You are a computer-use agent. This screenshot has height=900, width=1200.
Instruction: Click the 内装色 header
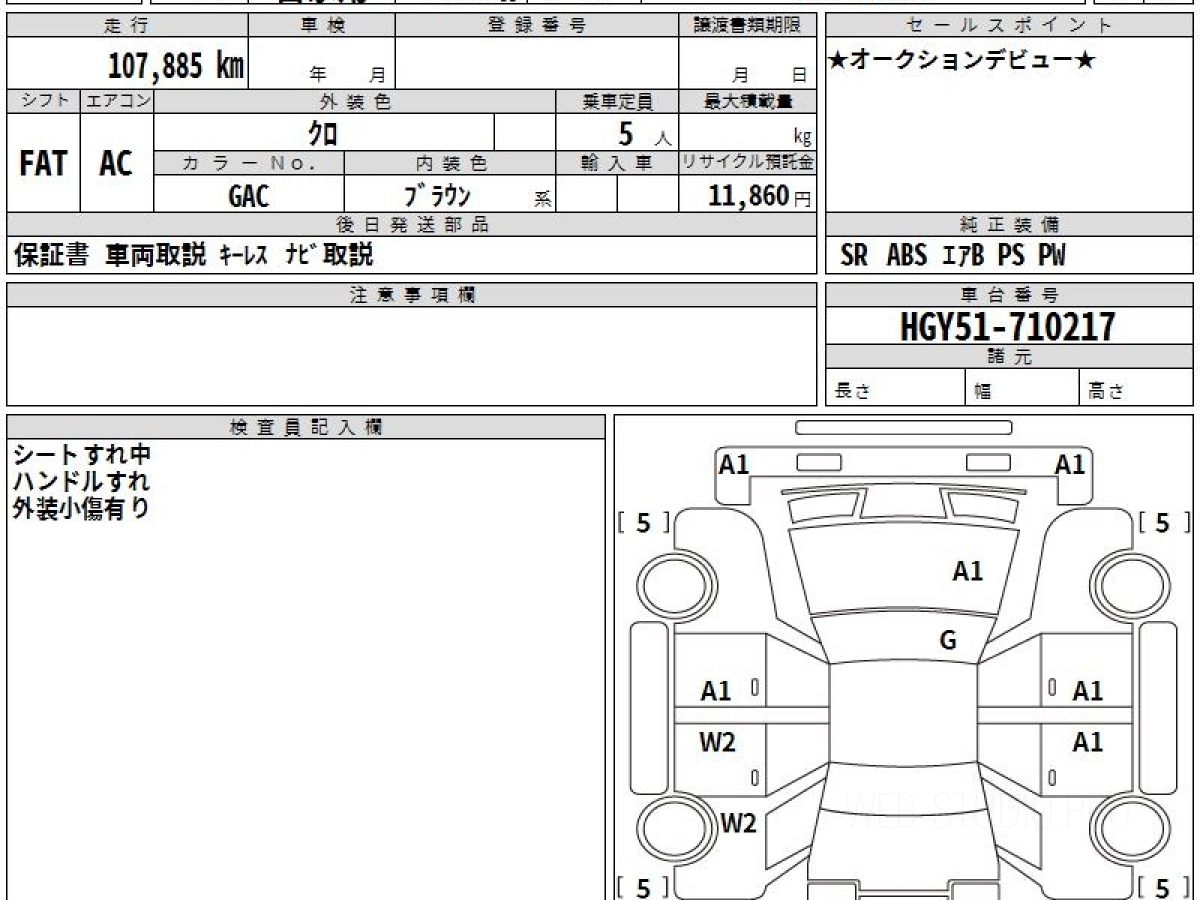click(x=450, y=163)
